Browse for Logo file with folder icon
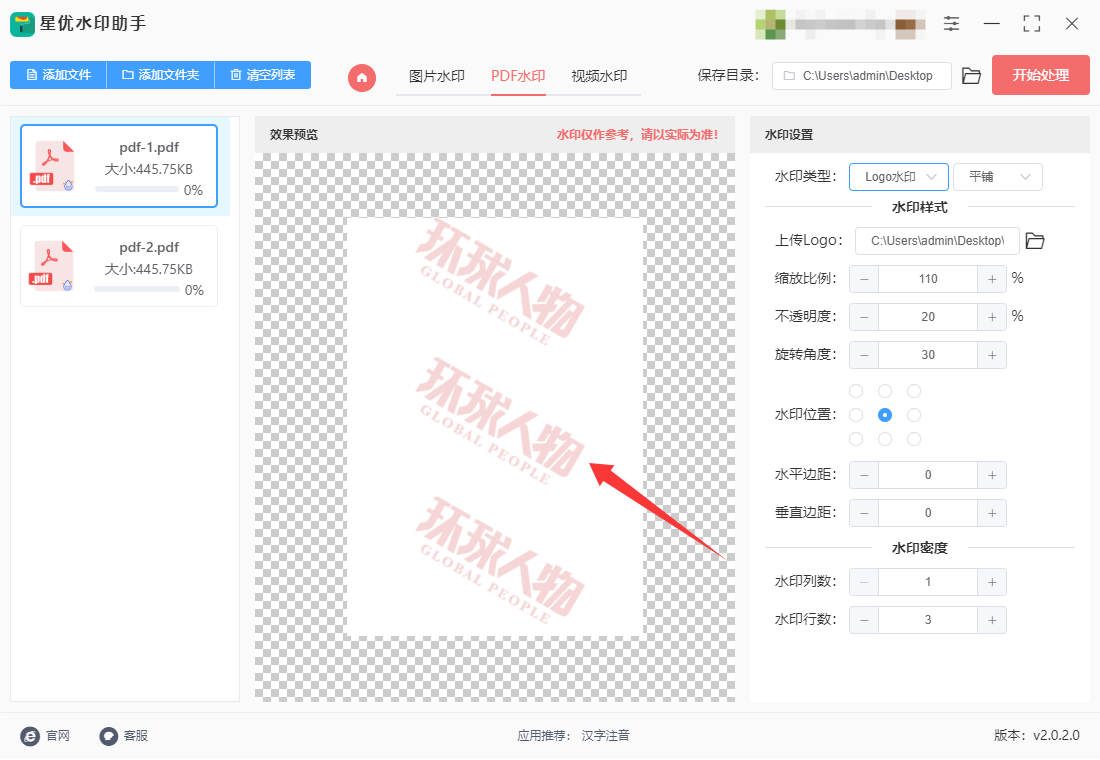 (1035, 241)
